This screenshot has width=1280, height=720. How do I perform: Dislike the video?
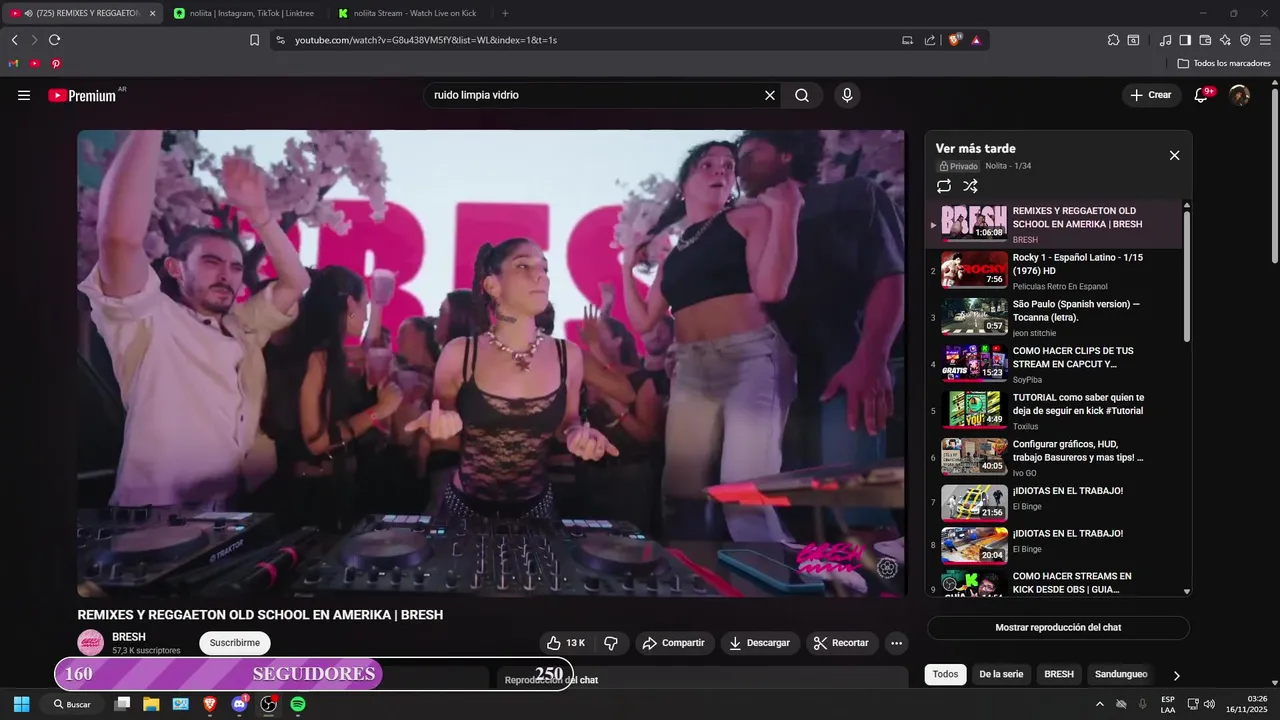pos(611,643)
